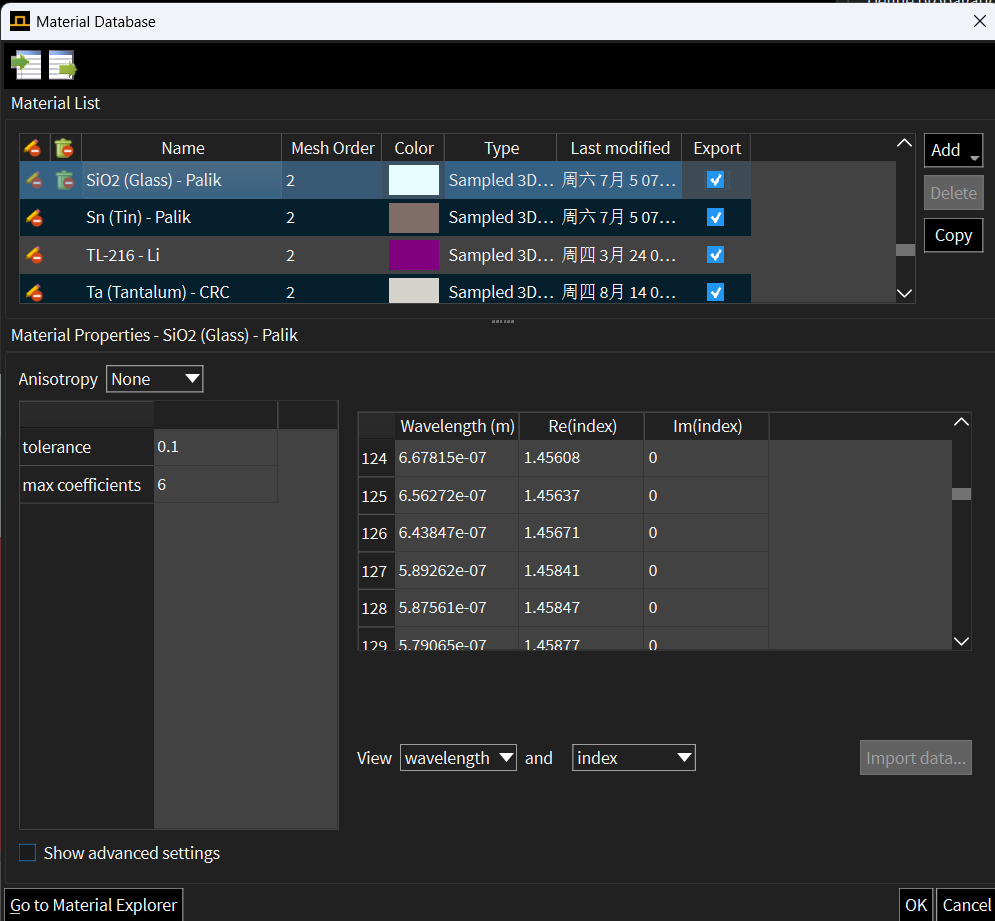This screenshot has height=921, width=995.
Task: Click the pencil icon beside Sn (Tin) - Palik
Action: coord(34,217)
